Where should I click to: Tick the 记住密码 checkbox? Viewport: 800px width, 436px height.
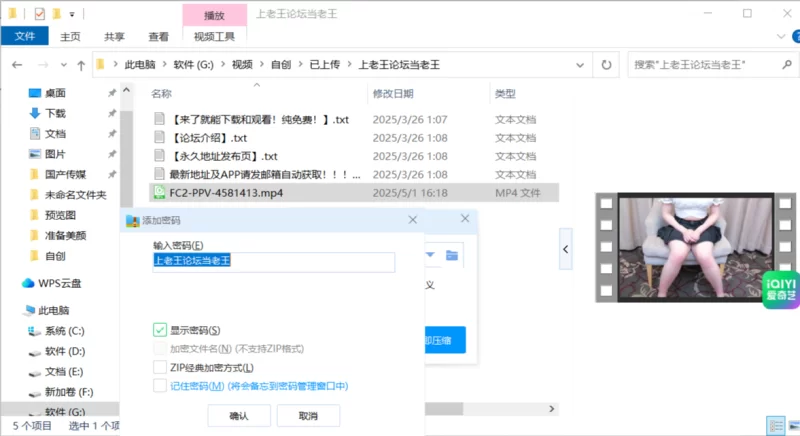click(160, 386)
